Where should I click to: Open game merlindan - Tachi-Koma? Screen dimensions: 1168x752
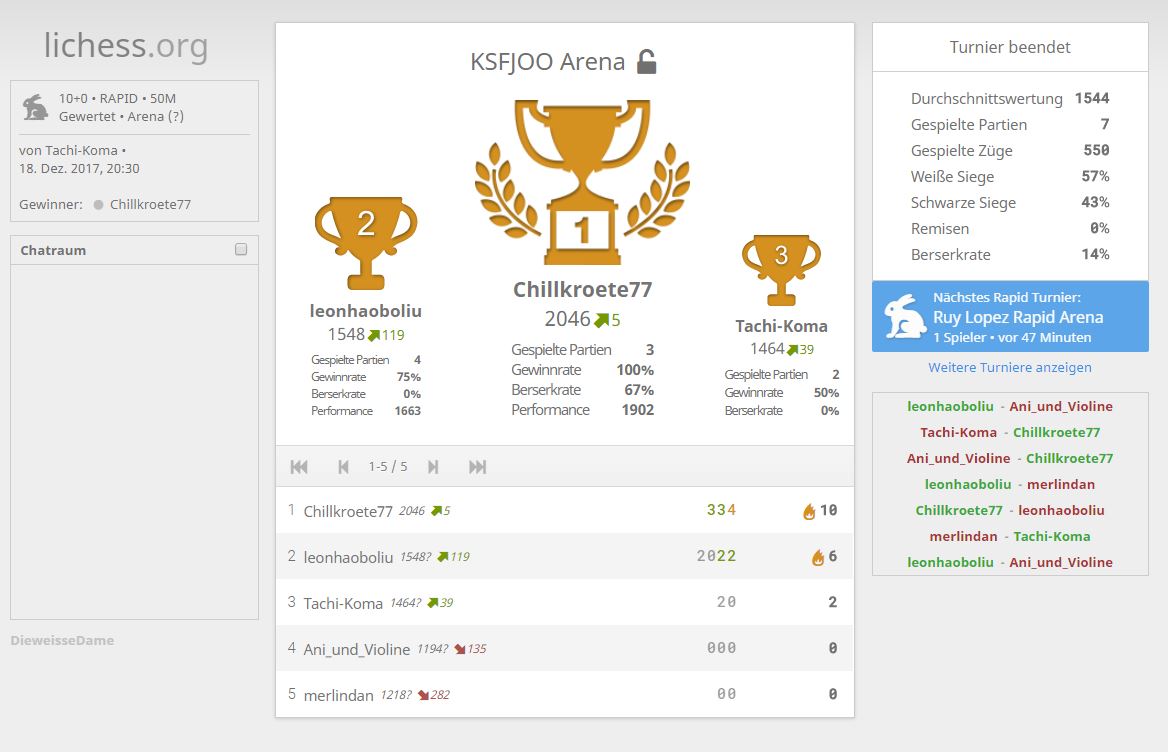tap(1010, 537)
